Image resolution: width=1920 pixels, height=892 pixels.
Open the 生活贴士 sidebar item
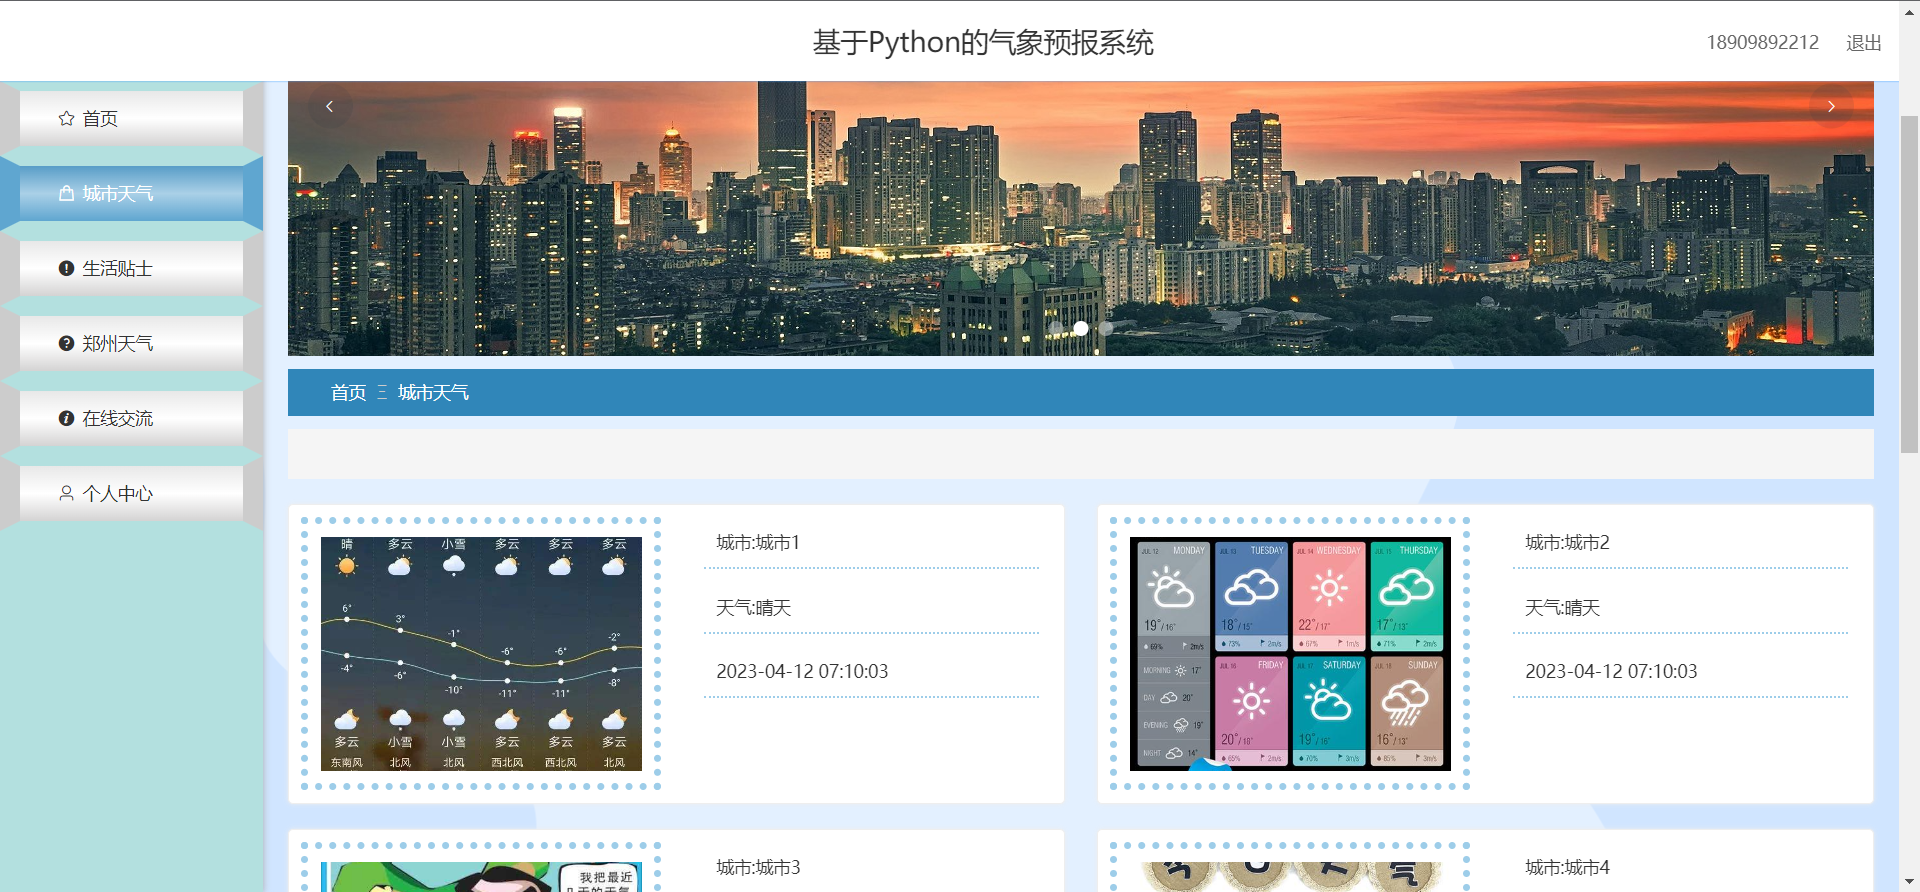click(x=131, y=268)
